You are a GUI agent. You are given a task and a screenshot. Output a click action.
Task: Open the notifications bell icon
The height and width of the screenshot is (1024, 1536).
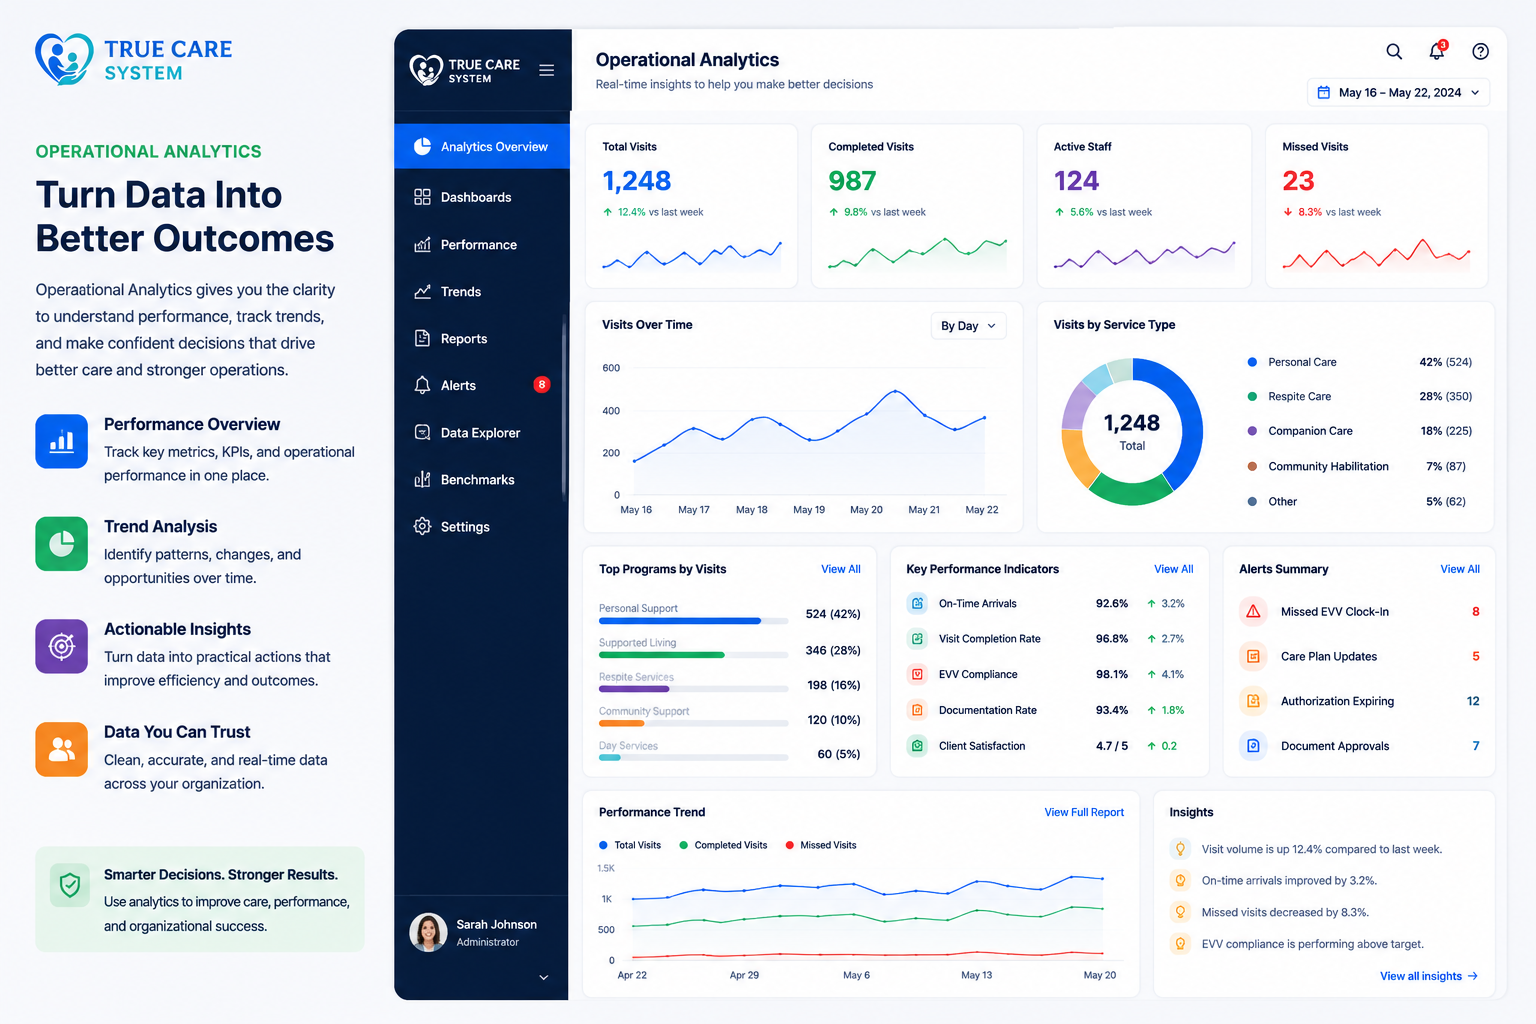tap(1437, 51)
